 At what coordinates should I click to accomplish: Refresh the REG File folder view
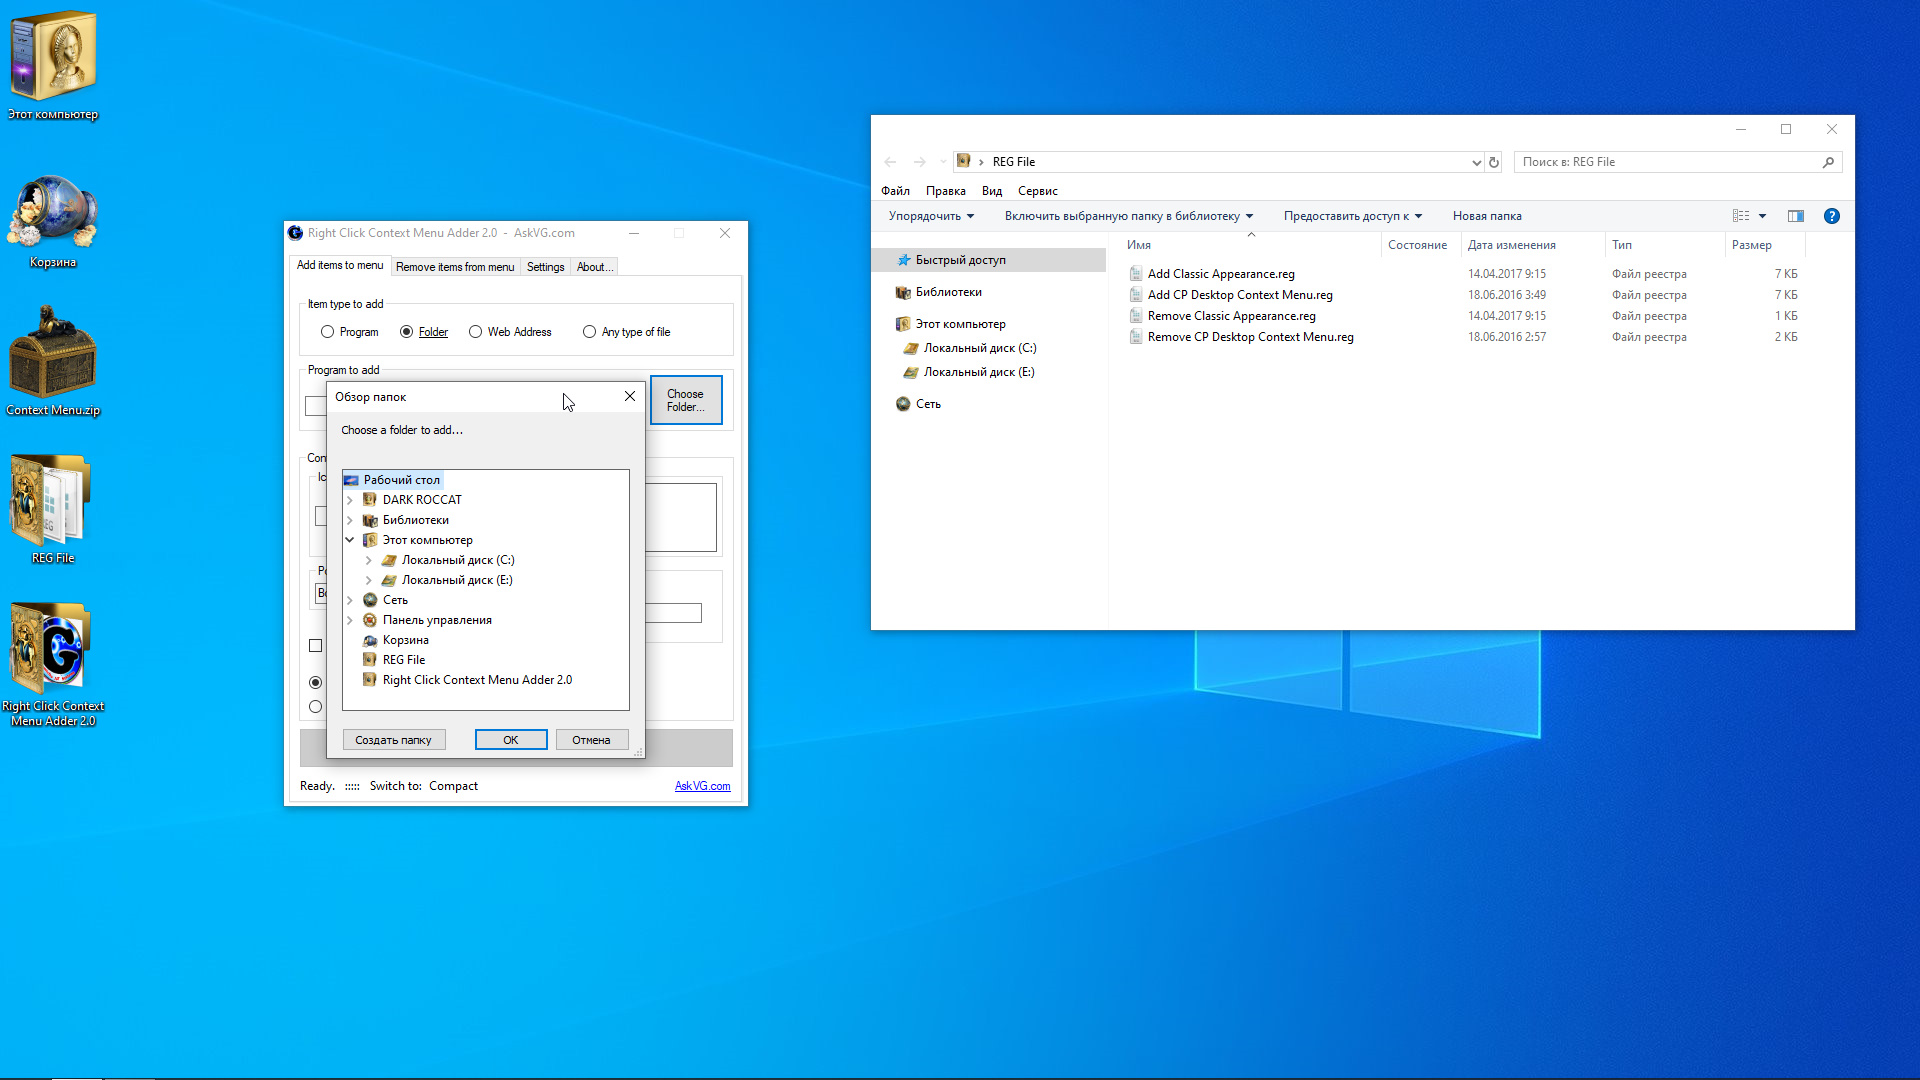point(1493,161)
